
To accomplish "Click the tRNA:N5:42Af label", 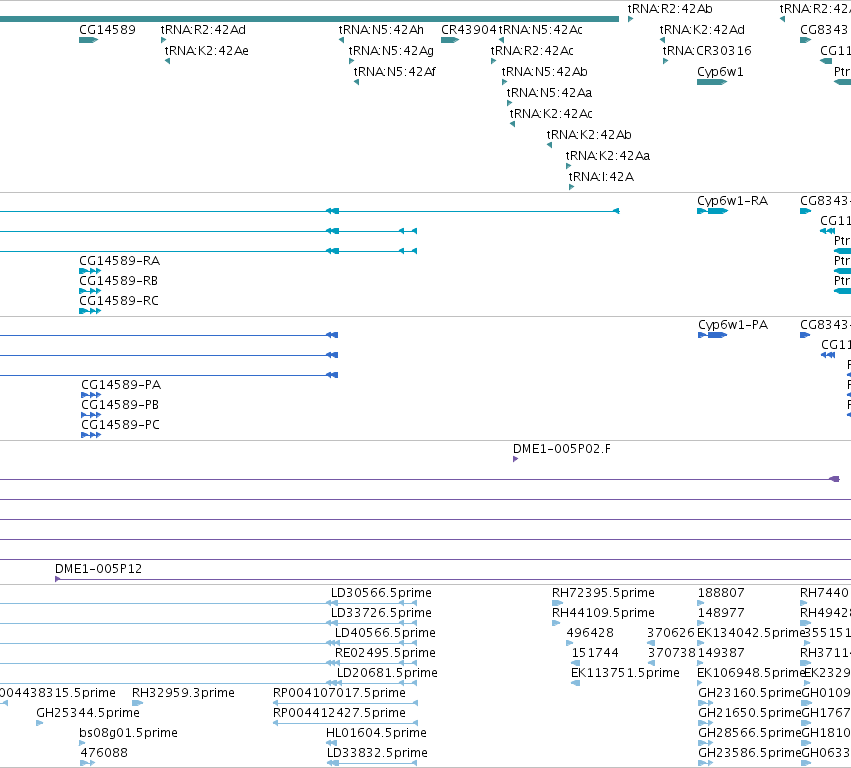I will tap(395, 72).
